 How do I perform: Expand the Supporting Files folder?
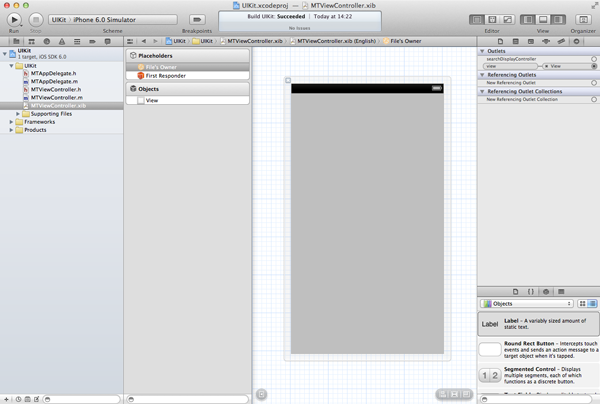(18, 114)
